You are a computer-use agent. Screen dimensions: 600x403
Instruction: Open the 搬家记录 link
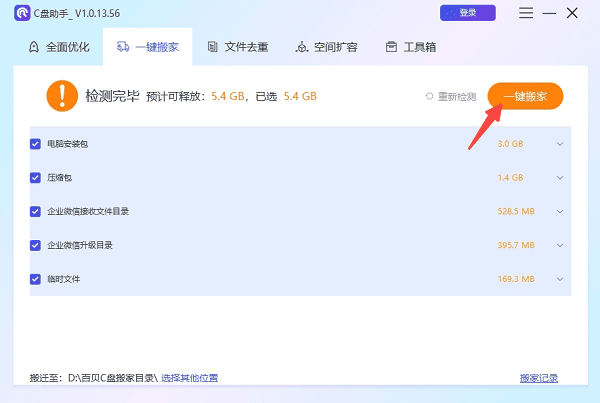[x=539, y=378]
